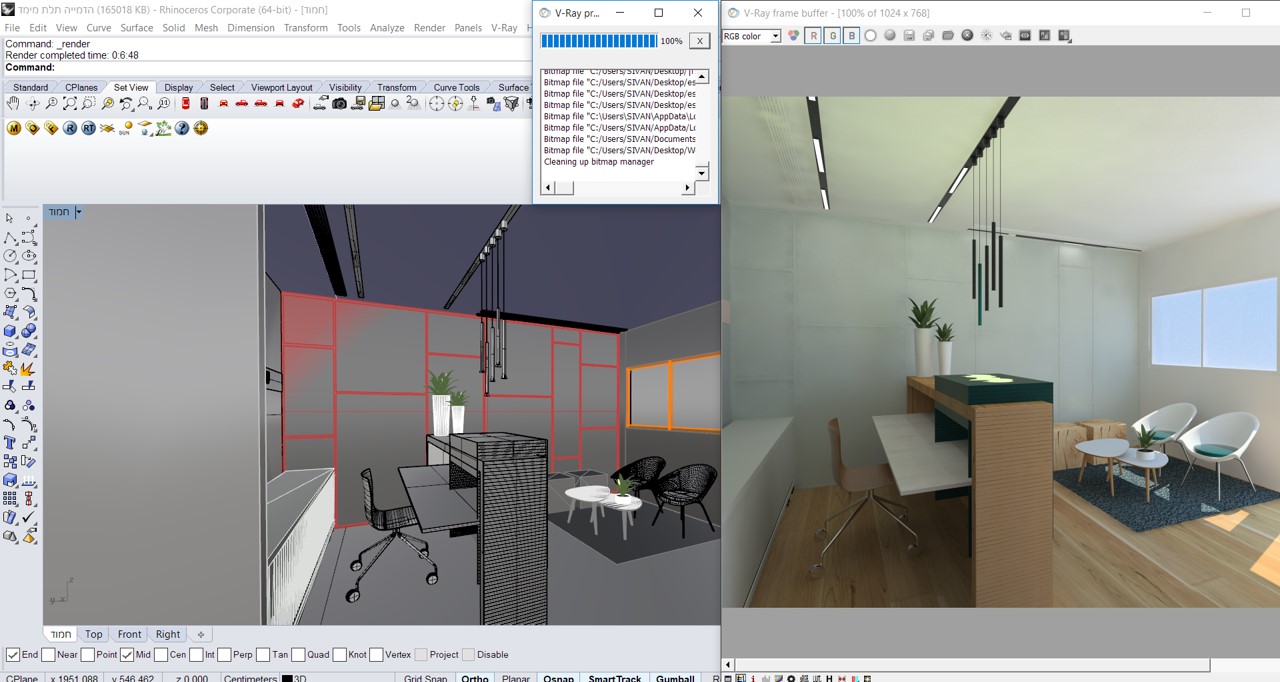The width and height of the screenshot is (1280, 682).
Task: Select the Explode tool
Action: (29, 368)
